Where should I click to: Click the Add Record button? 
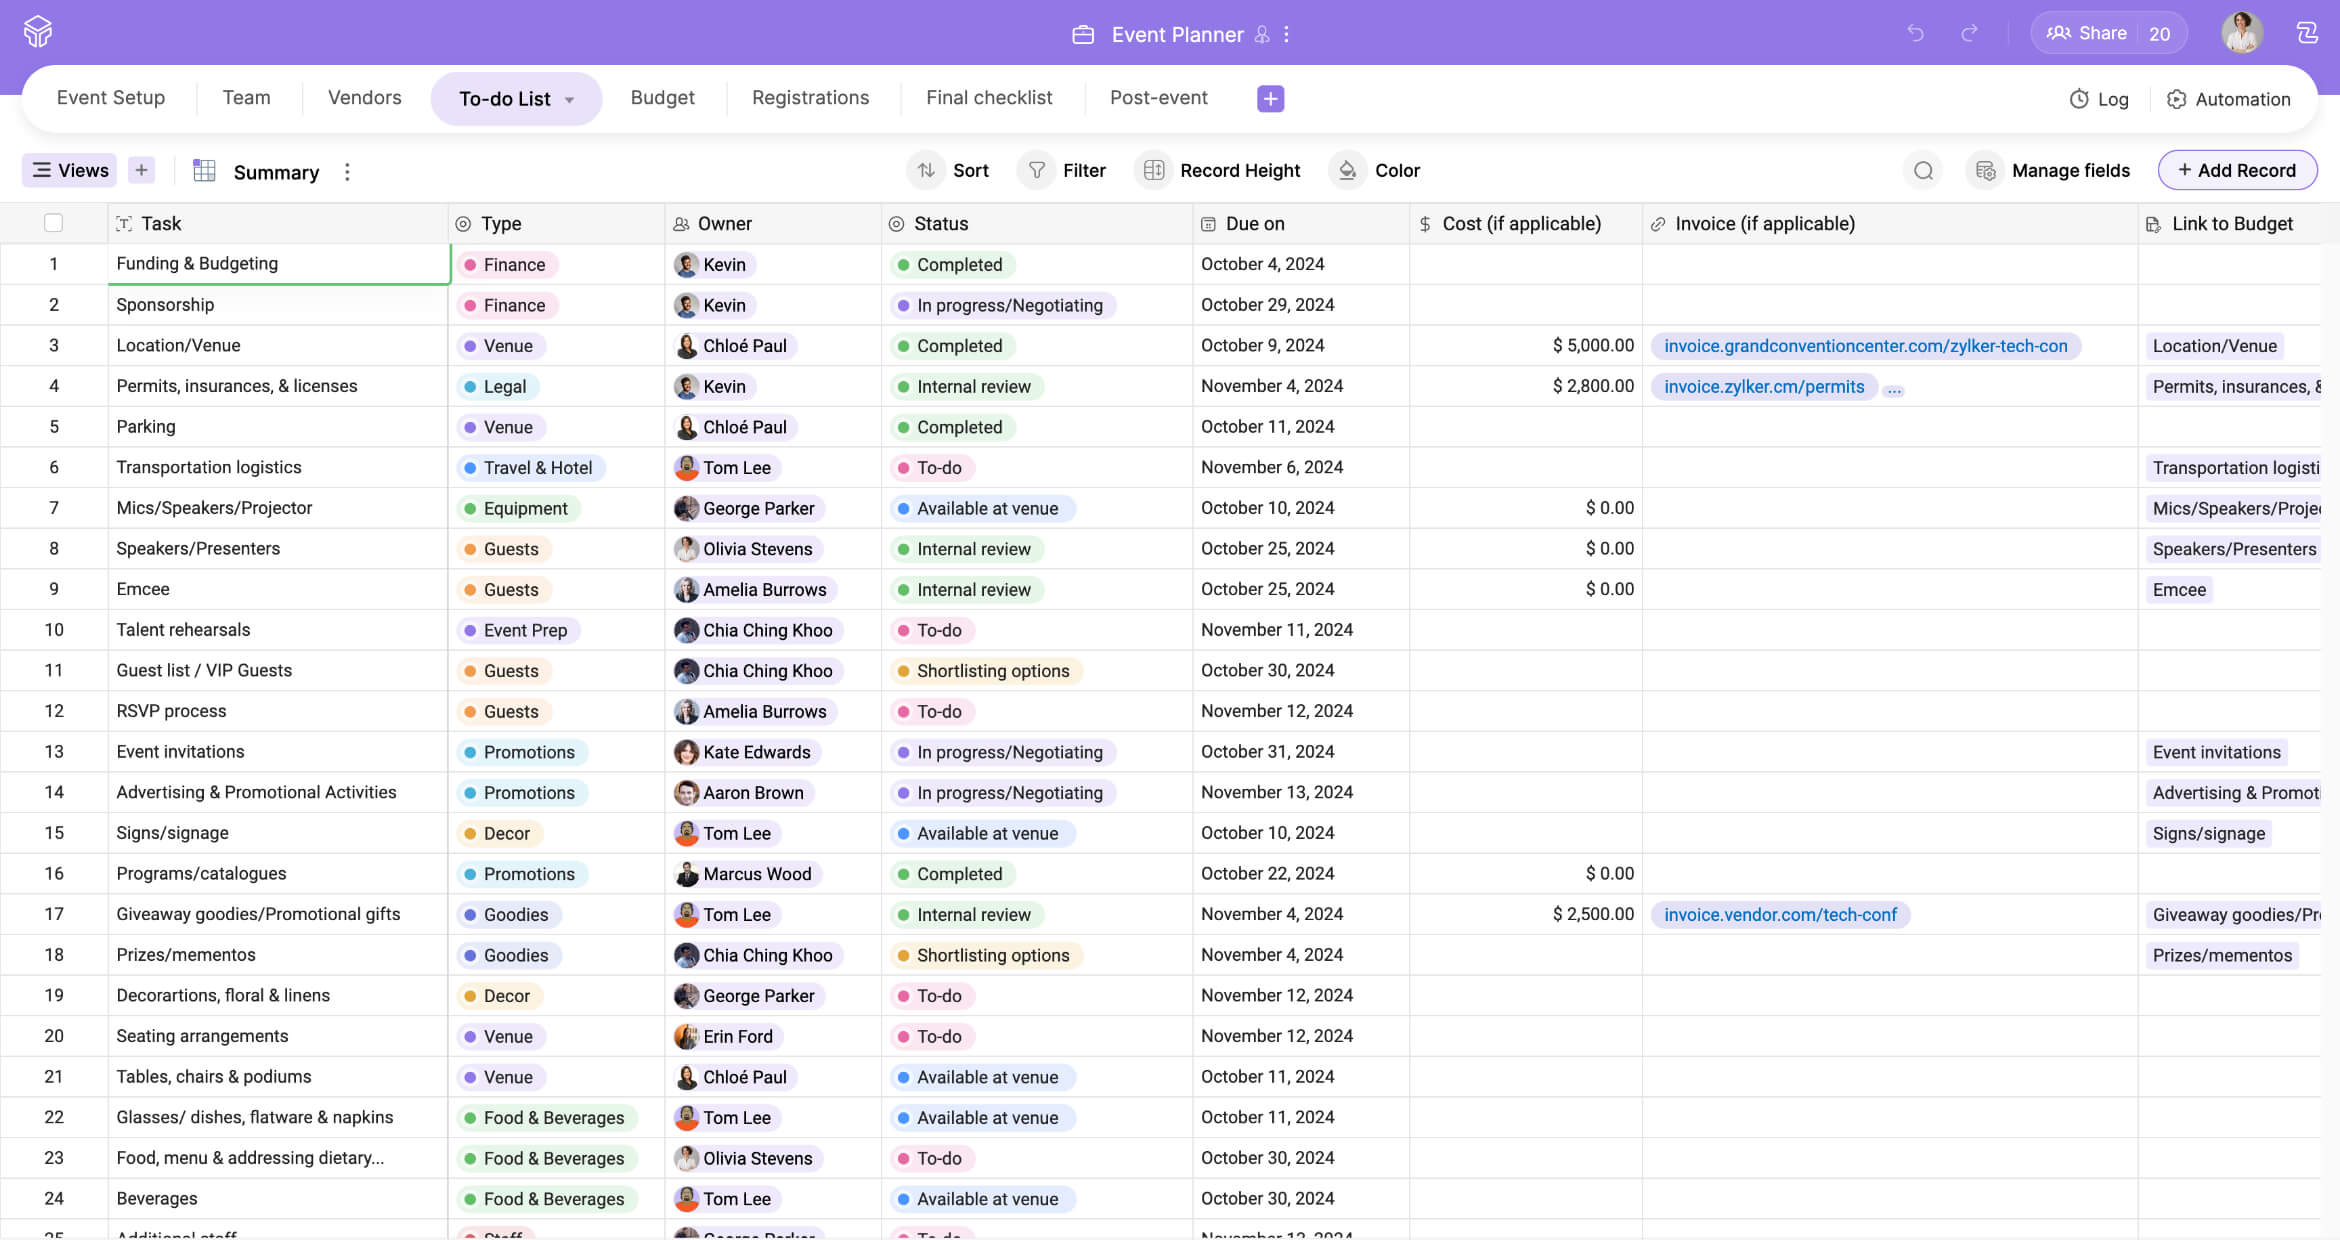(2237, 171)
